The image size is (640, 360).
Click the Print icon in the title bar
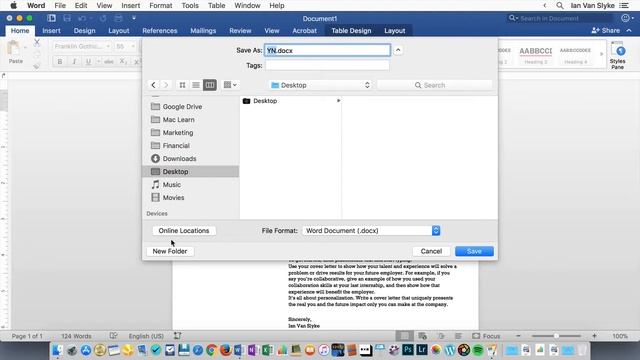click(x=118, y=18)
